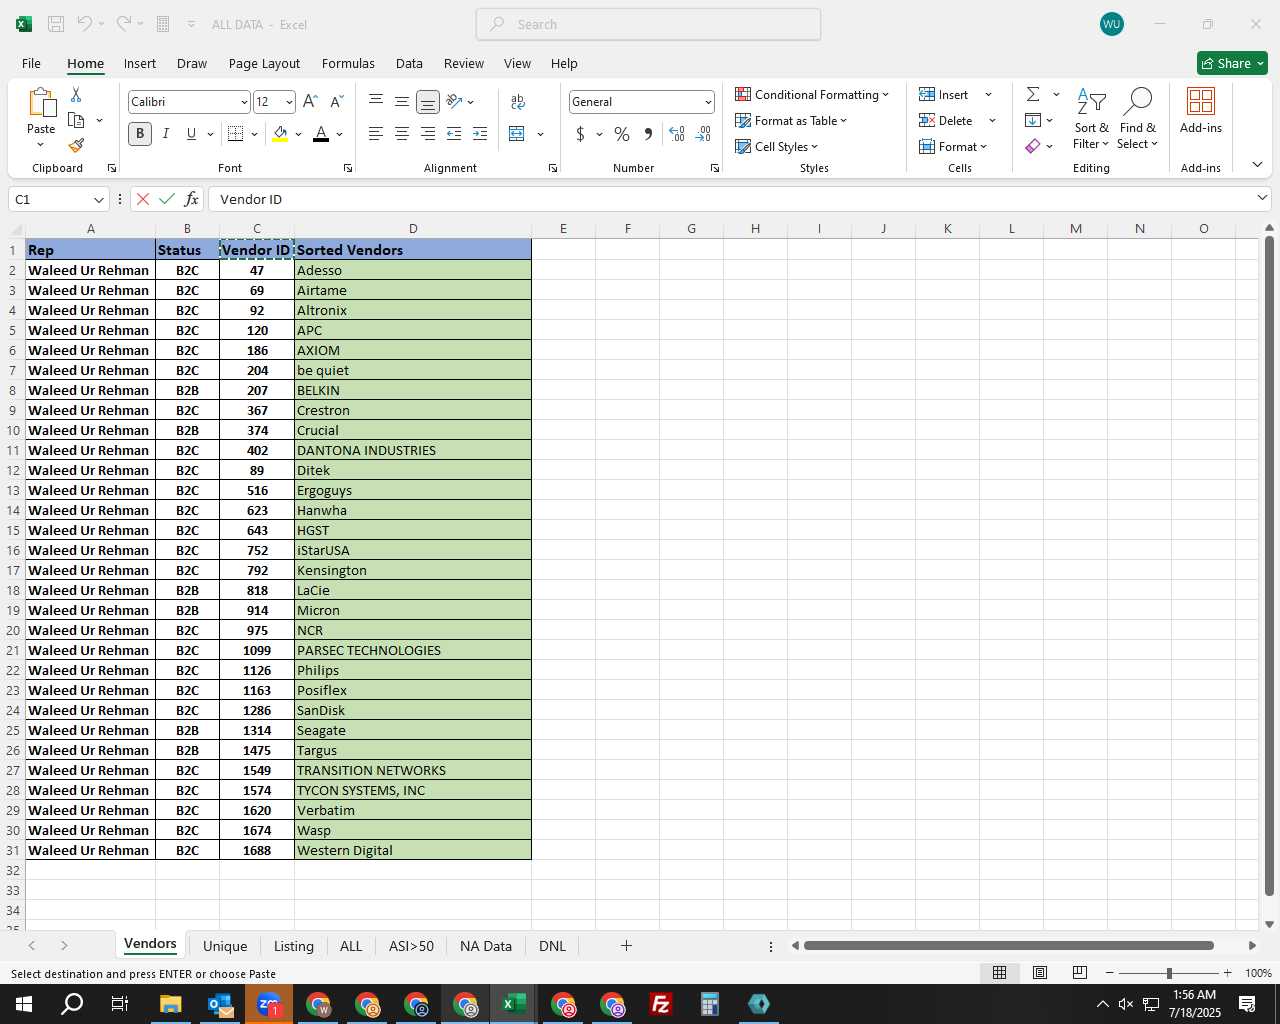Click the Paste clipboard icon
The height and width of the screenshot is (1024, 1280).
coord(41,103)
